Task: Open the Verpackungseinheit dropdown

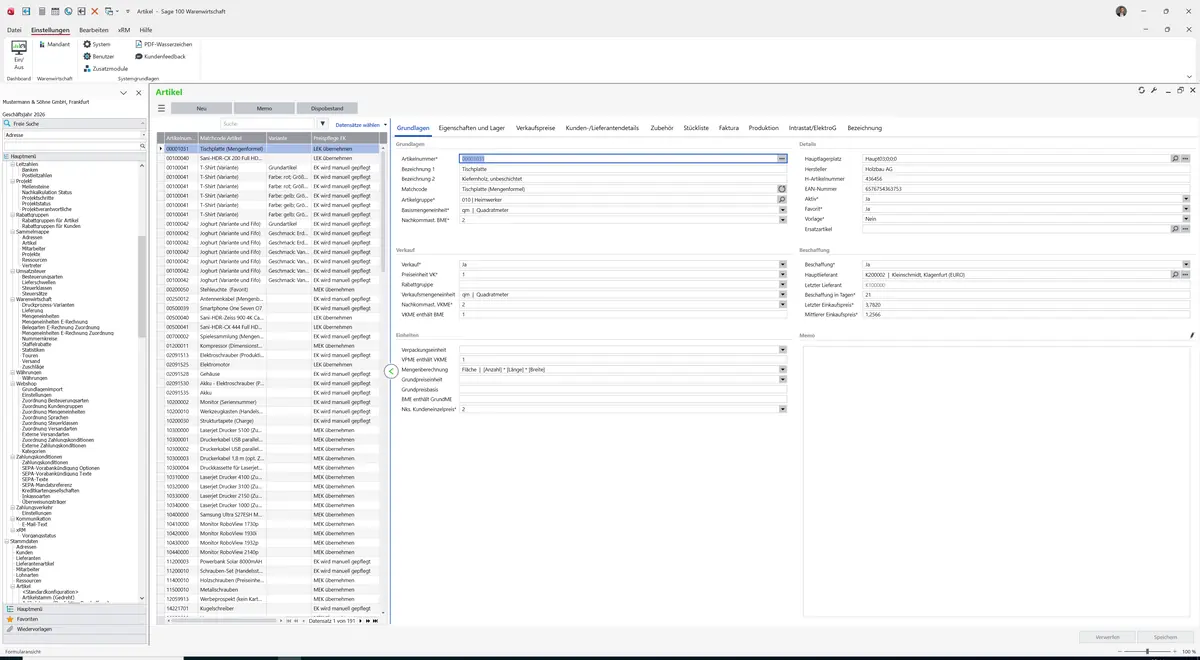Action: point(782,350)
